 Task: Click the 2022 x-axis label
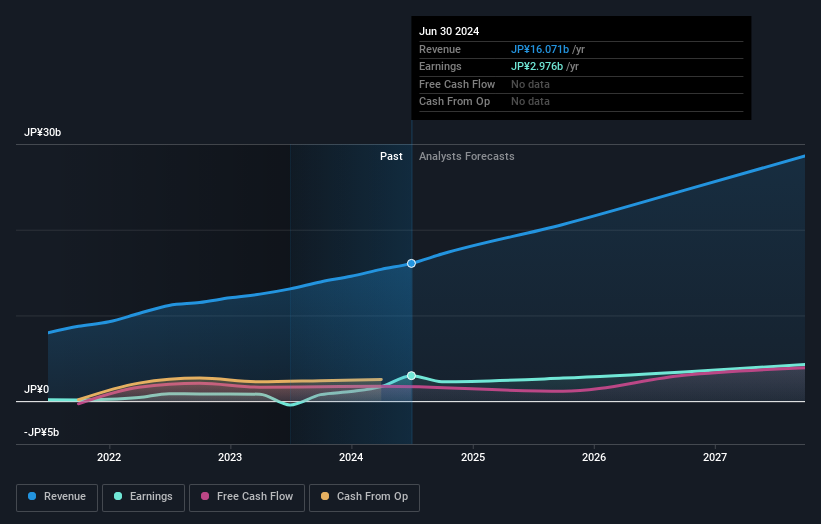tap(109, 457)
